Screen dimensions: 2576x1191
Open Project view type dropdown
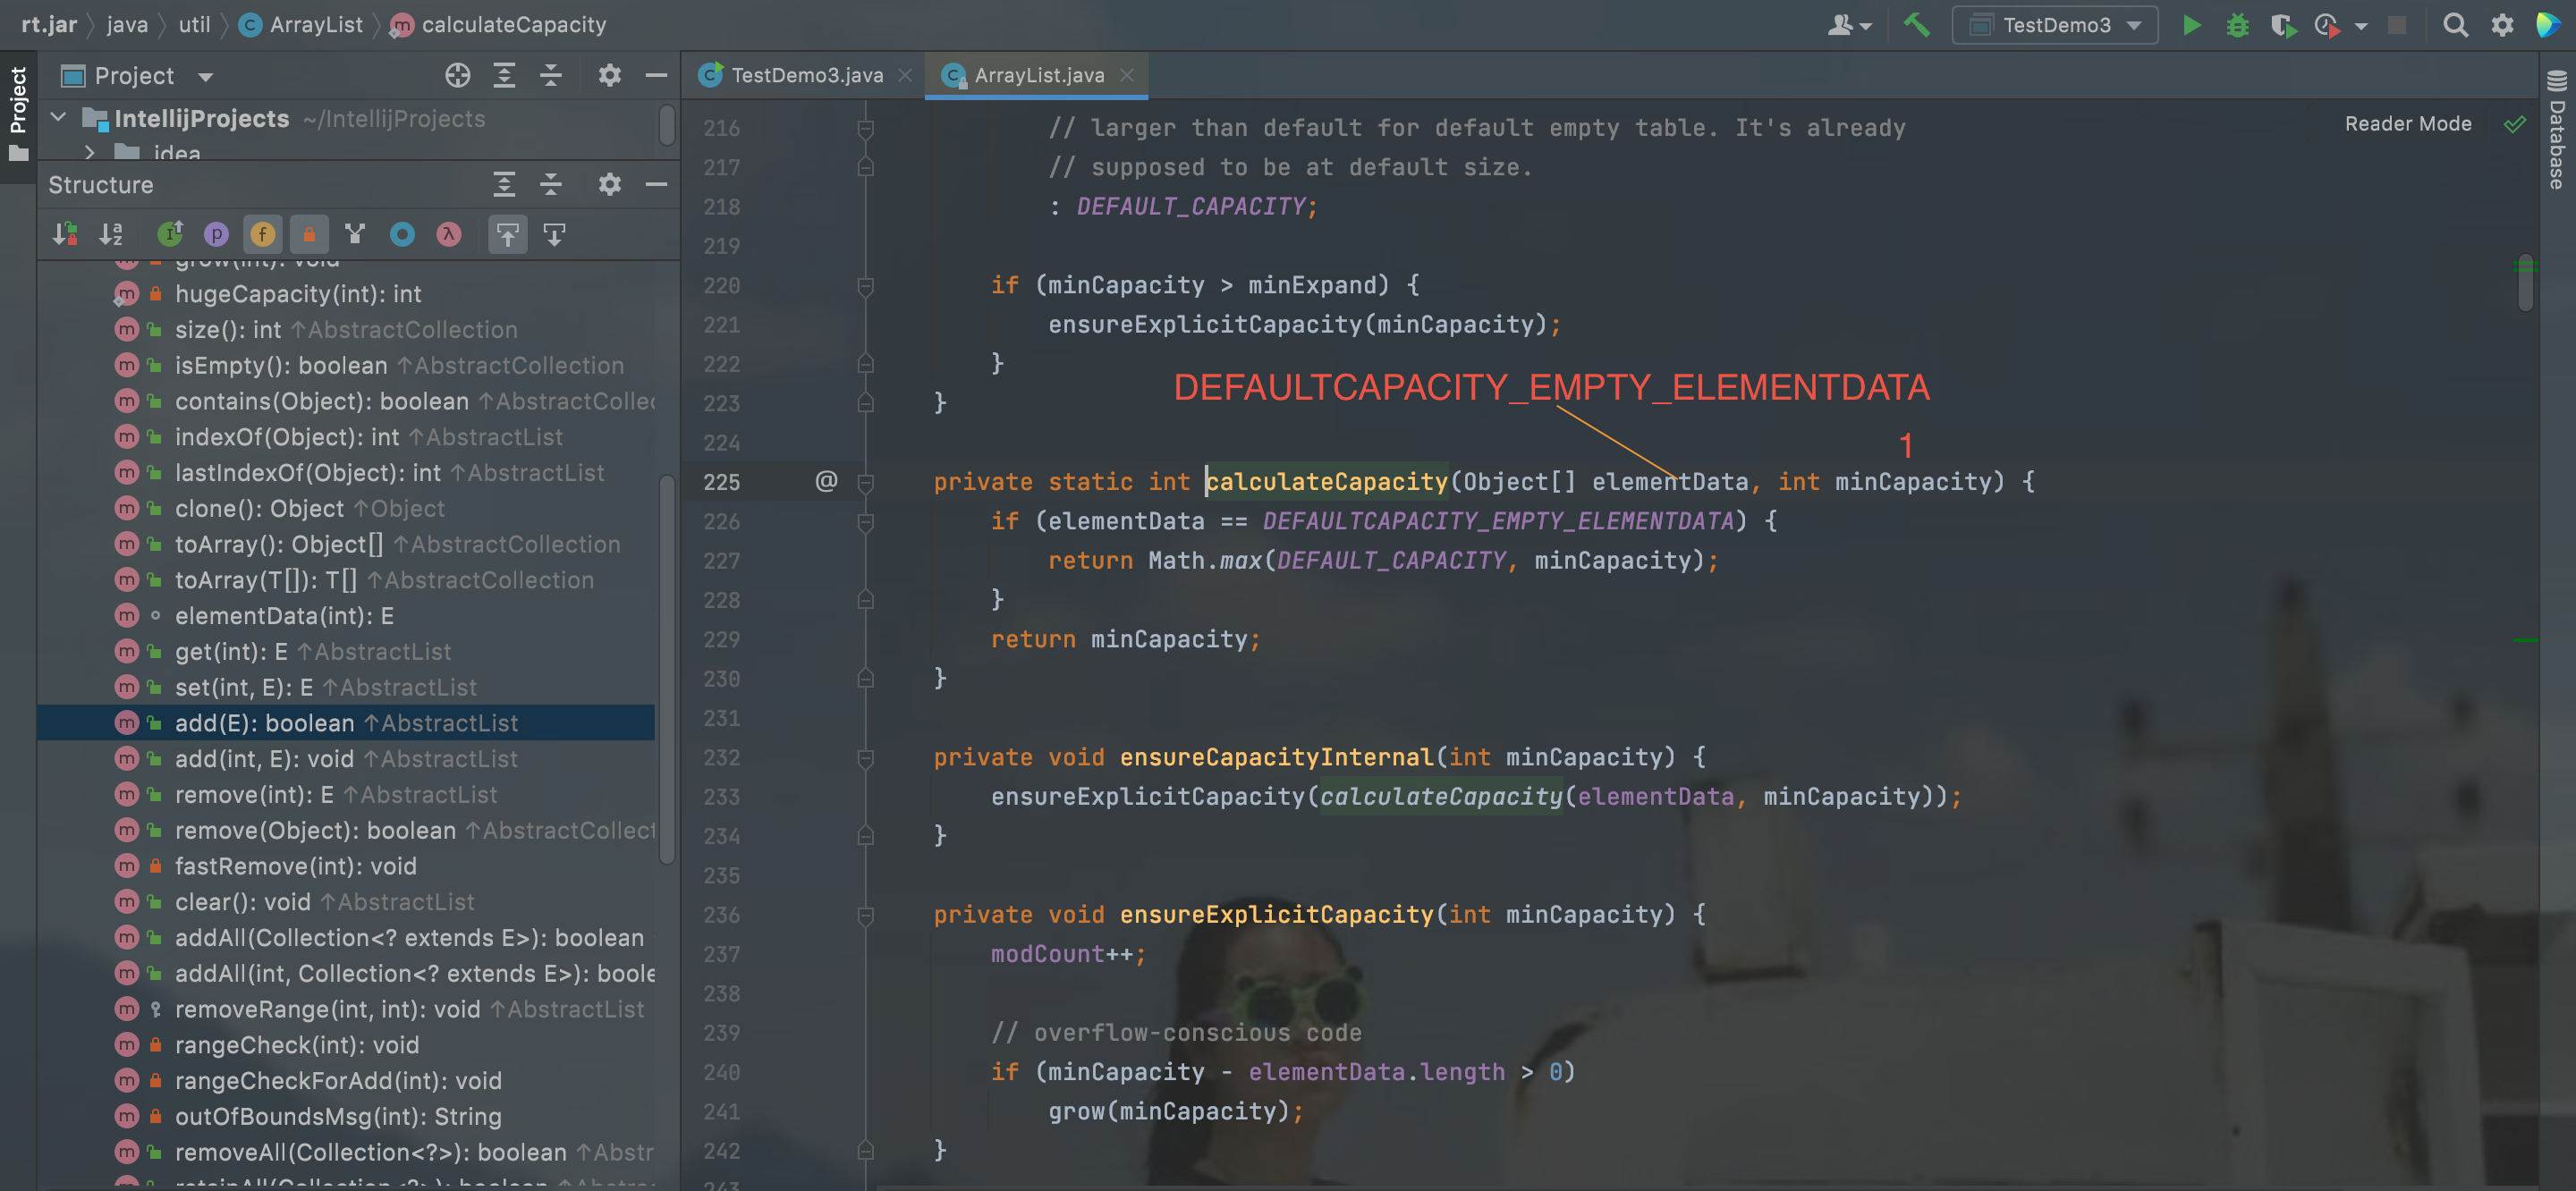205,77
